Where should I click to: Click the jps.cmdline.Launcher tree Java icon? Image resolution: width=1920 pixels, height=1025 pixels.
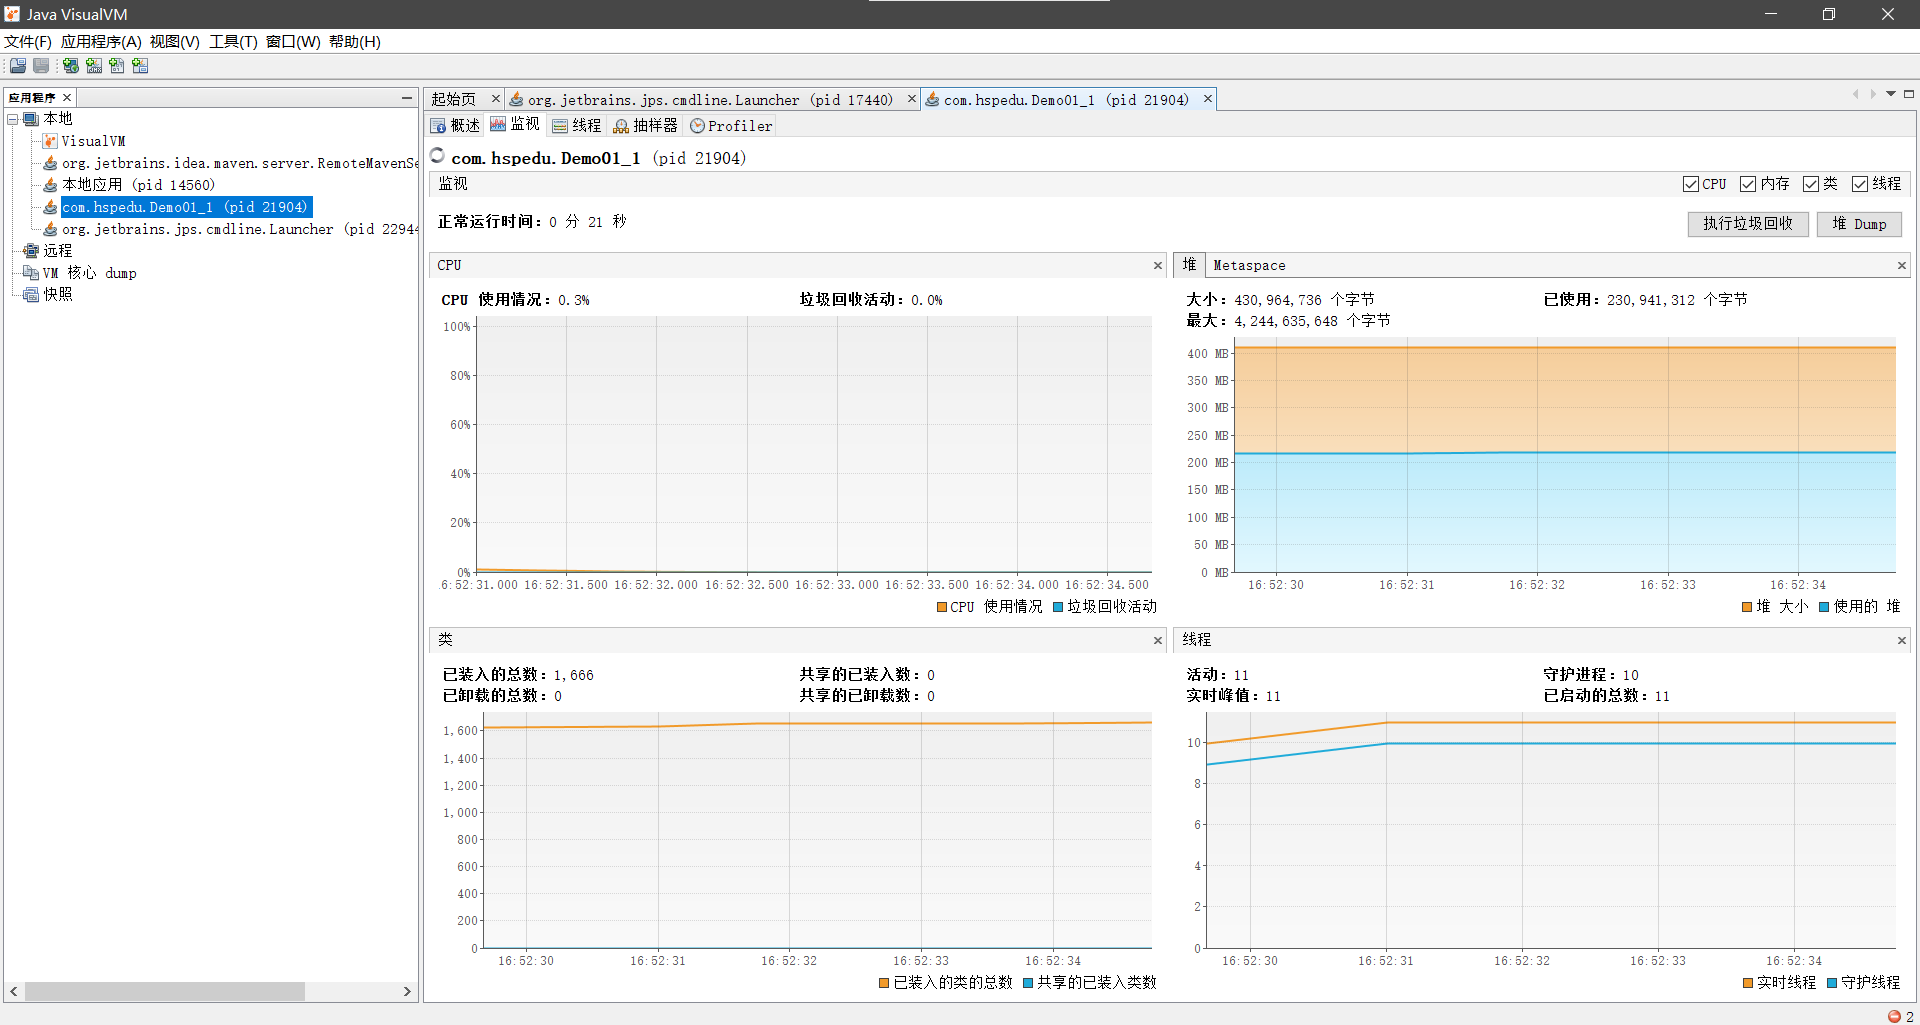(x=50, y=229)
